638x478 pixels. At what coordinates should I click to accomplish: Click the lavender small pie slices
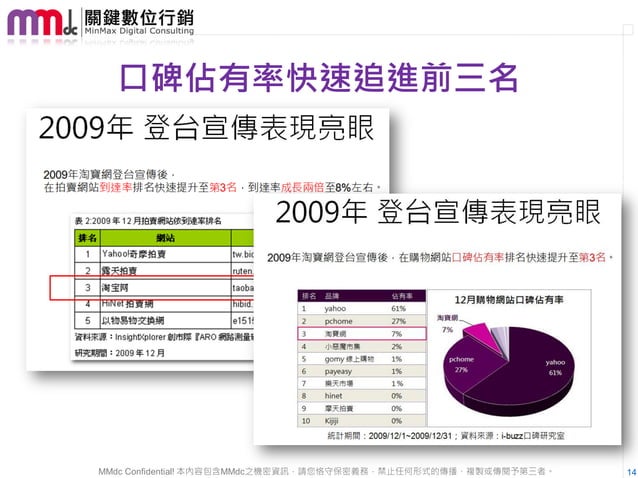pyautogui.click(x=501, y=340)
